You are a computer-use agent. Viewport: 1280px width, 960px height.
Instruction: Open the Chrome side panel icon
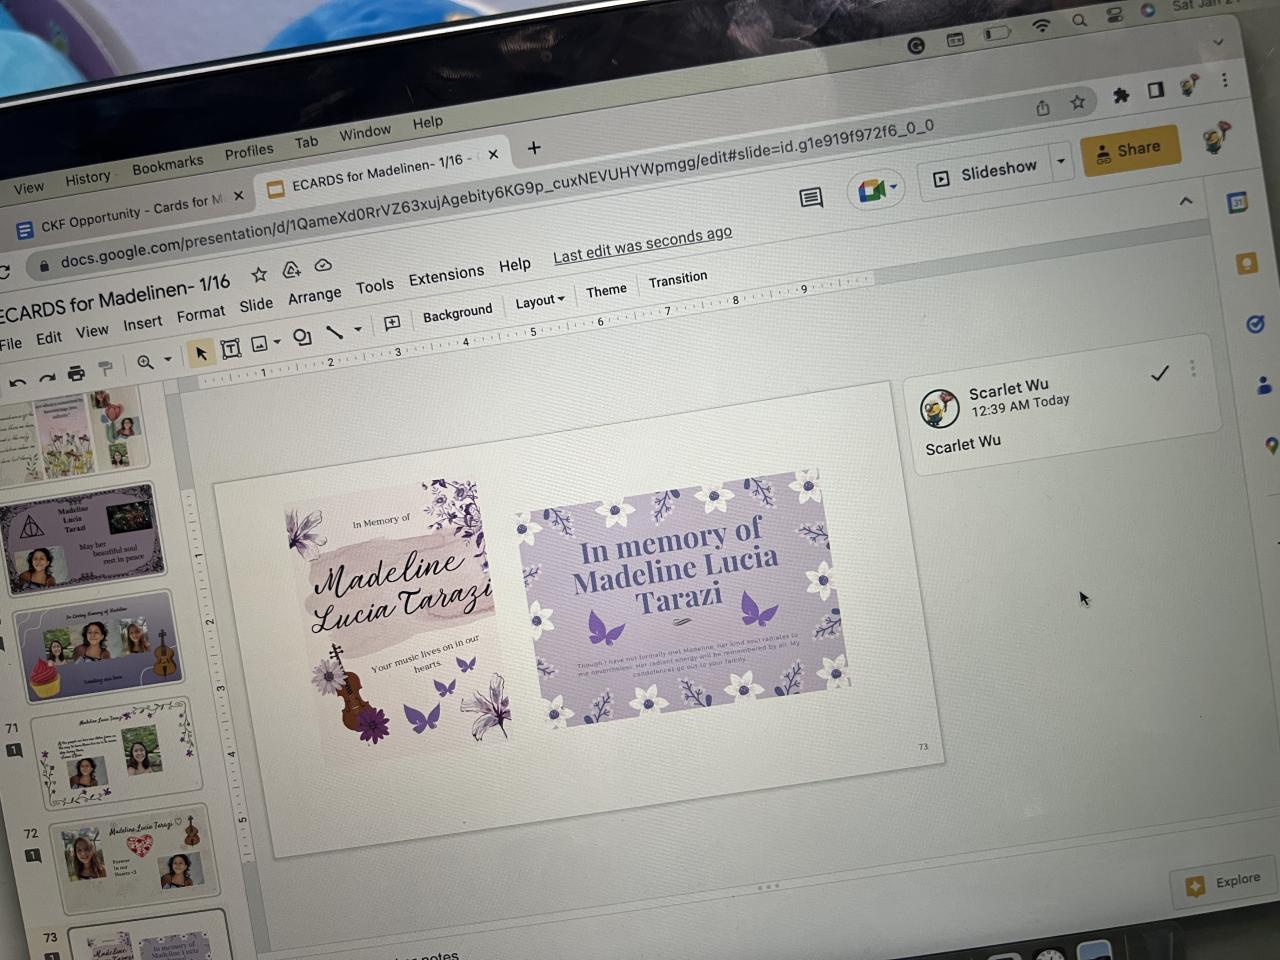point(1156,90)
